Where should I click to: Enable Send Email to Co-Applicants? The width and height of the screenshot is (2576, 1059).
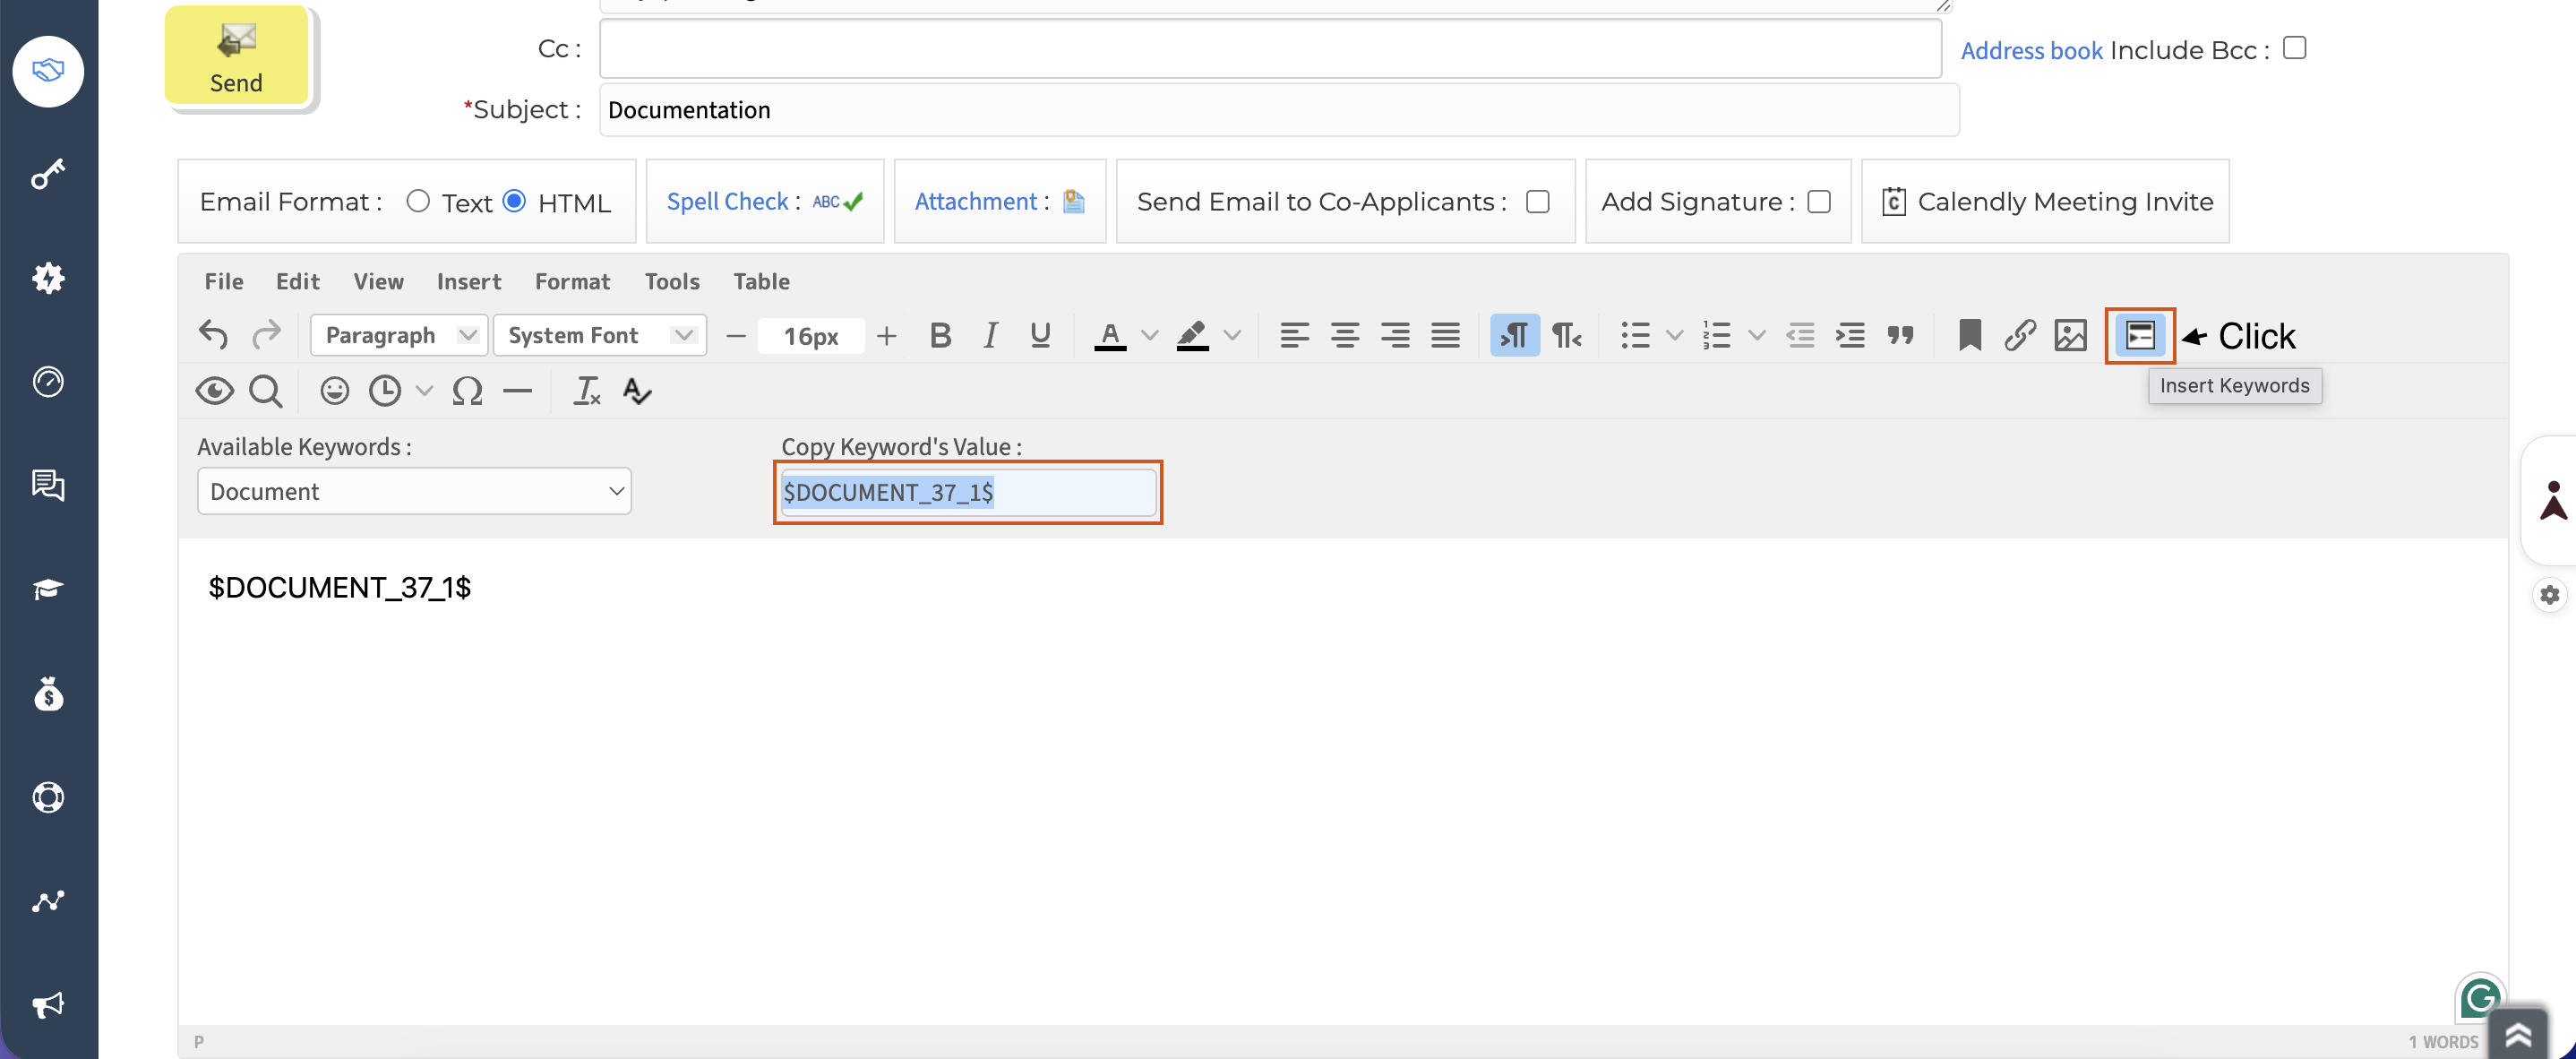point(1538,202)
